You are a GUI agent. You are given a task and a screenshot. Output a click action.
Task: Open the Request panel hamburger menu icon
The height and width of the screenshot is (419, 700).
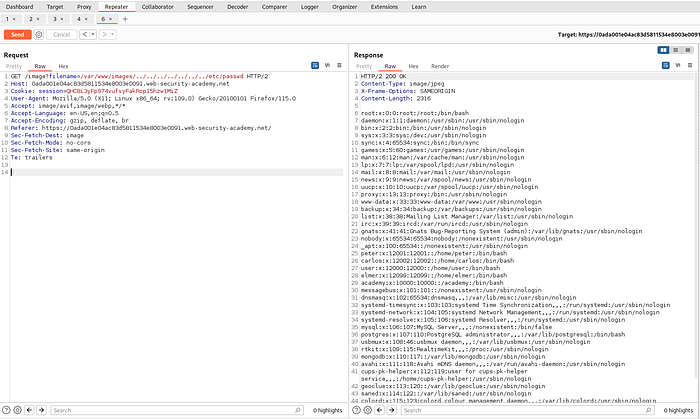[x=340, y=64]
